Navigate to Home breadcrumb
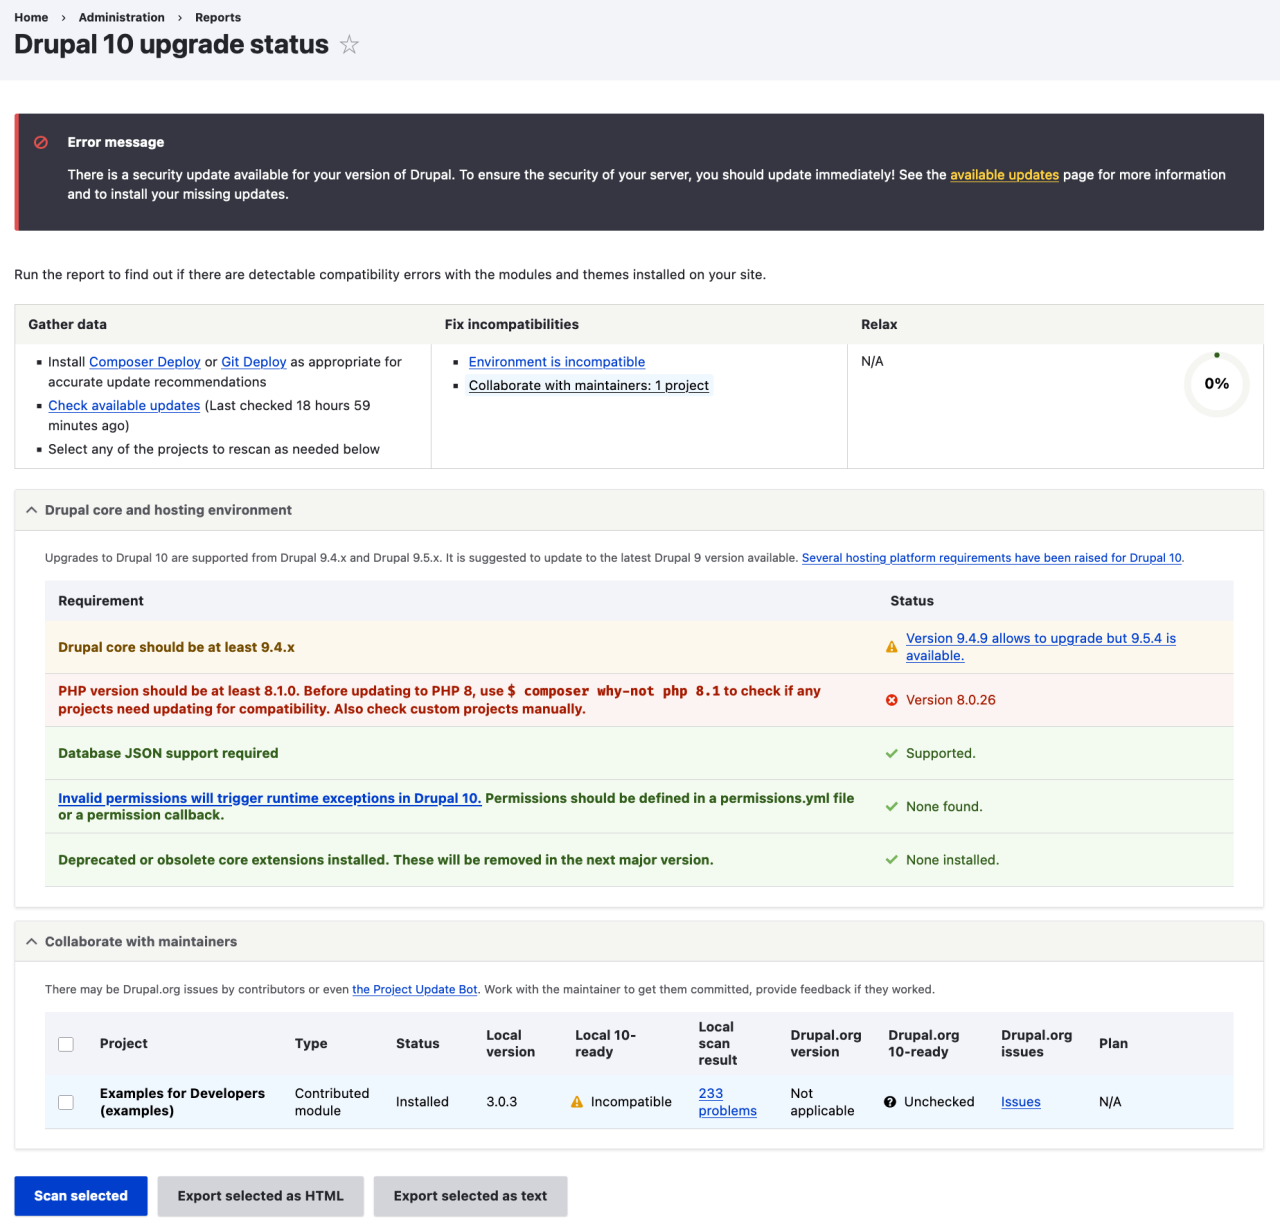1280x1231 pixels. 31,17
